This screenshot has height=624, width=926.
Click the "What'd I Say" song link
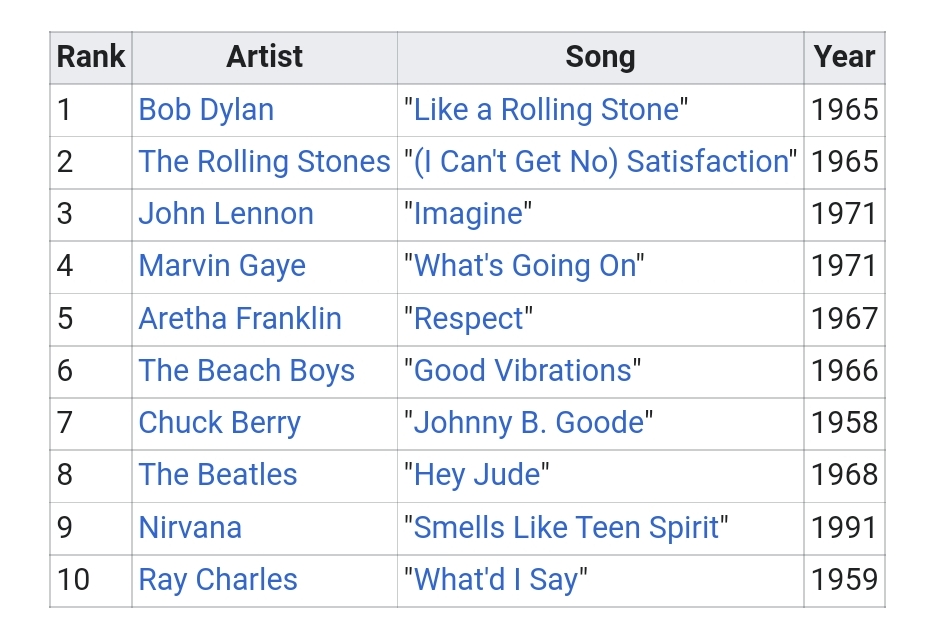tap(495, 580)
